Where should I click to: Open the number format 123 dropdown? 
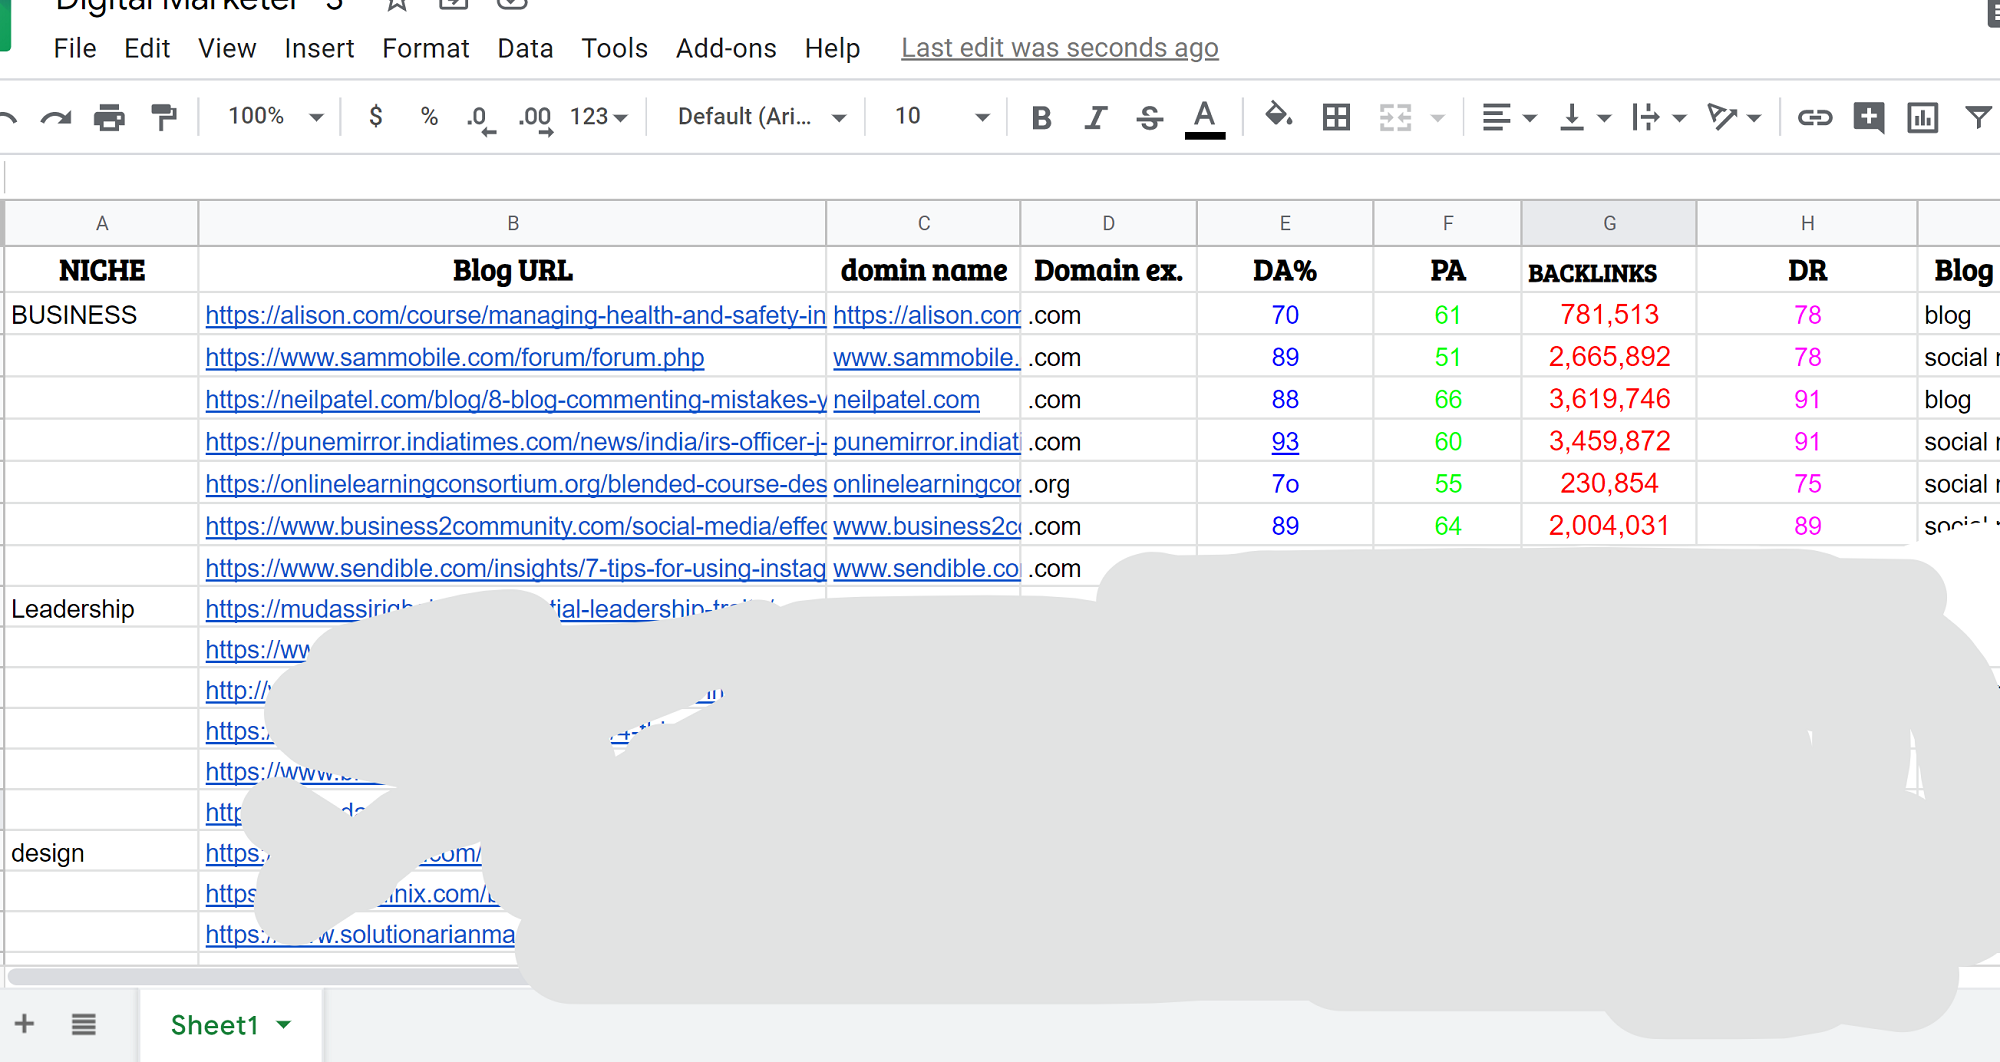point(597,116)
